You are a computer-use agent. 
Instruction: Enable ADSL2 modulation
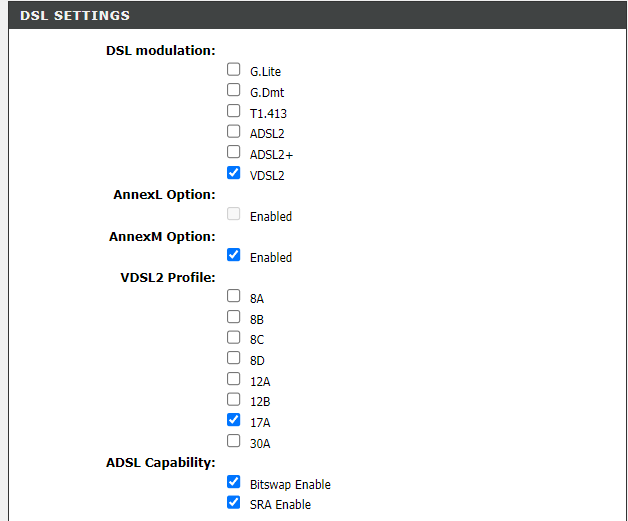[234, 131]
